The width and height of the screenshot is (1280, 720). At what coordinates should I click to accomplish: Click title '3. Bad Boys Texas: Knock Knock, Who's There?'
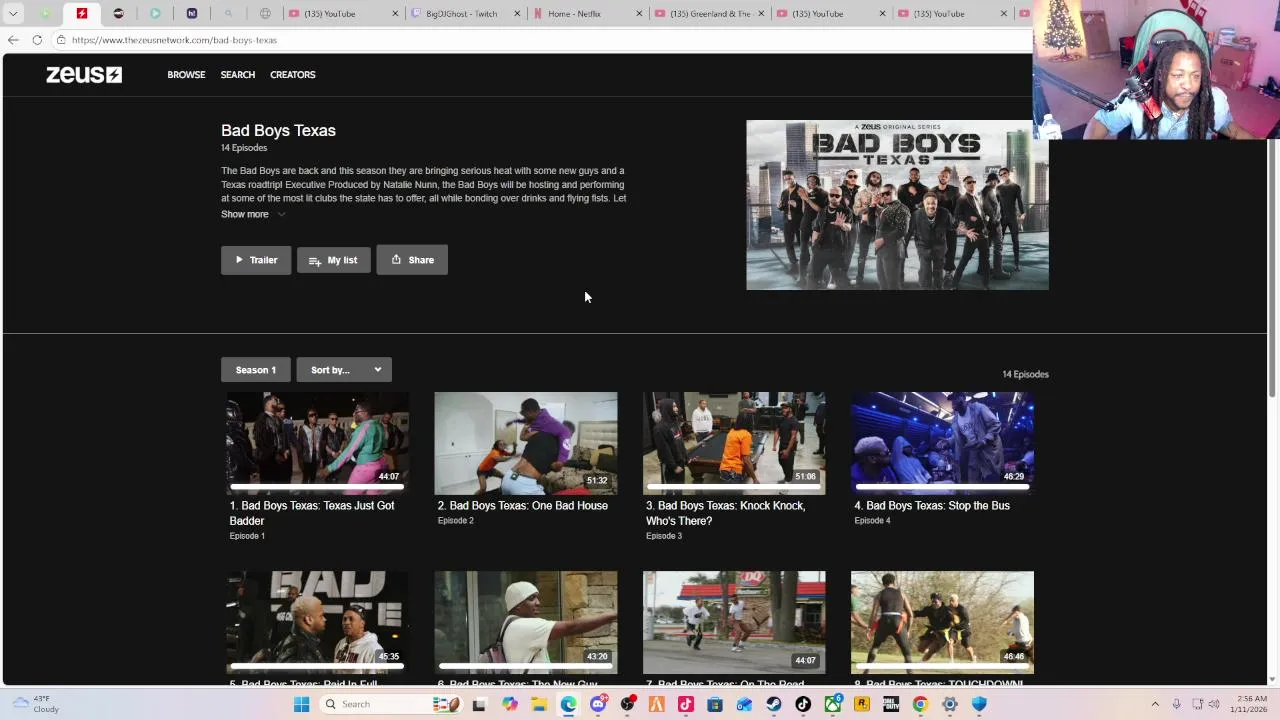tap(726, 513)
